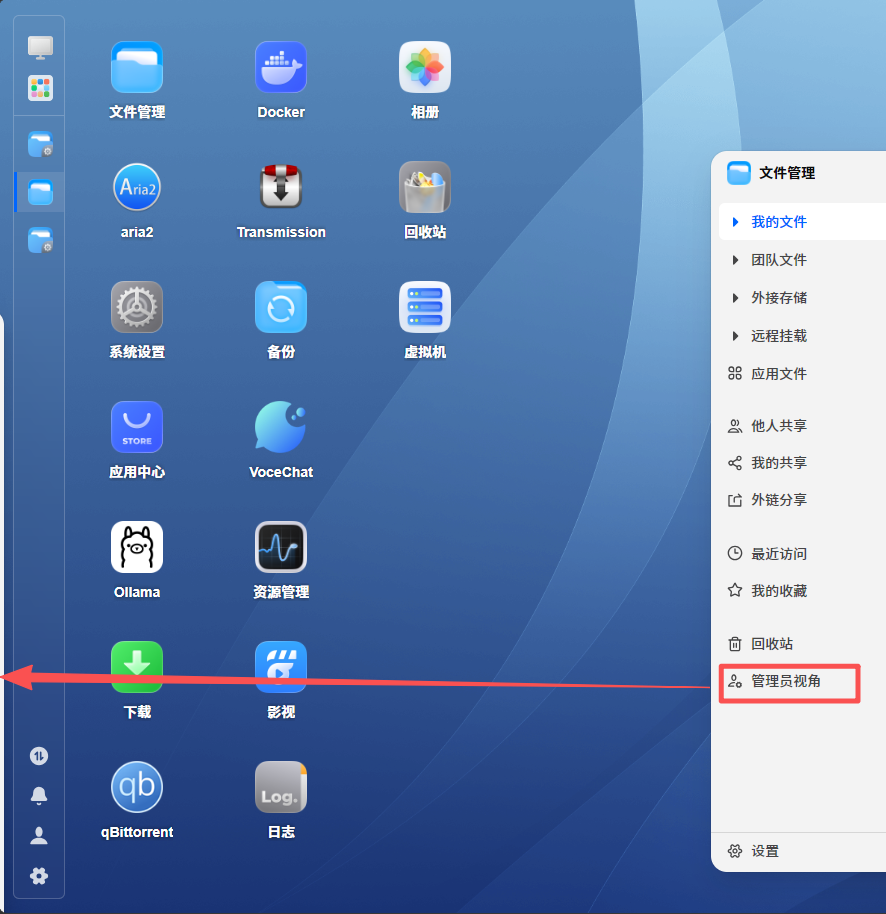Viewport: 886px width, 914px height.
Task: Open the 应用中心 store app
Action: (137, 427)
